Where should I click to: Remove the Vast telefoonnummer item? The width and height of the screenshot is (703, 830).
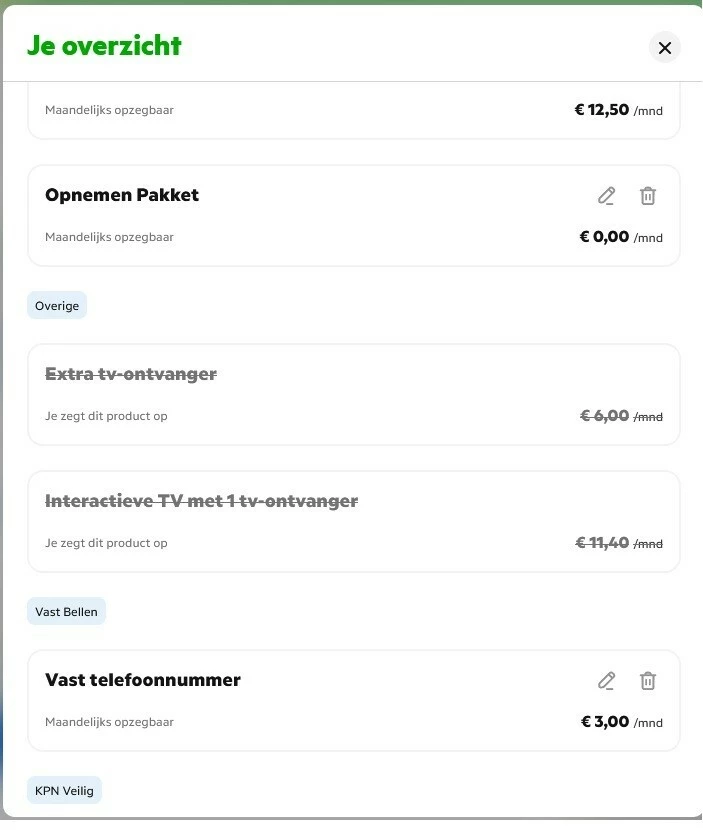[648, 681]
